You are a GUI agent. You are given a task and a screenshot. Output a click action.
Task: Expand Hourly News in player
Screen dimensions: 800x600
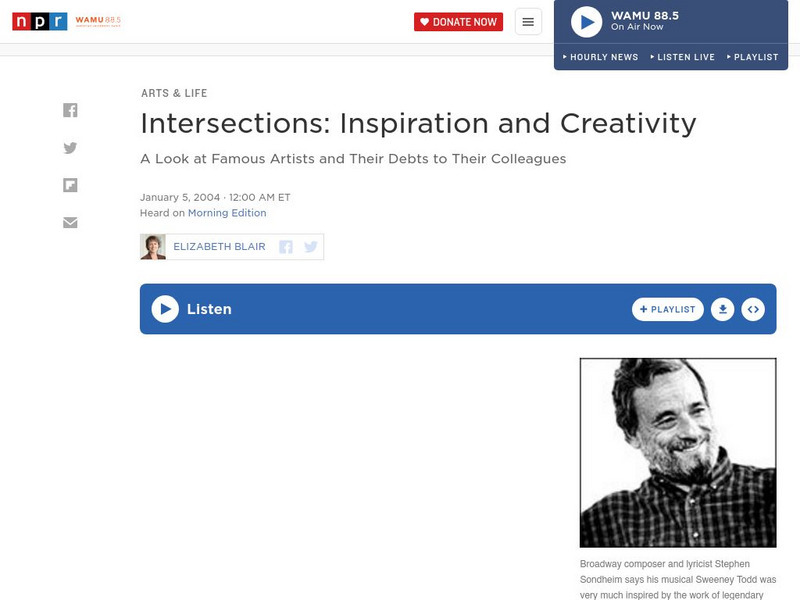pos(600,57)
